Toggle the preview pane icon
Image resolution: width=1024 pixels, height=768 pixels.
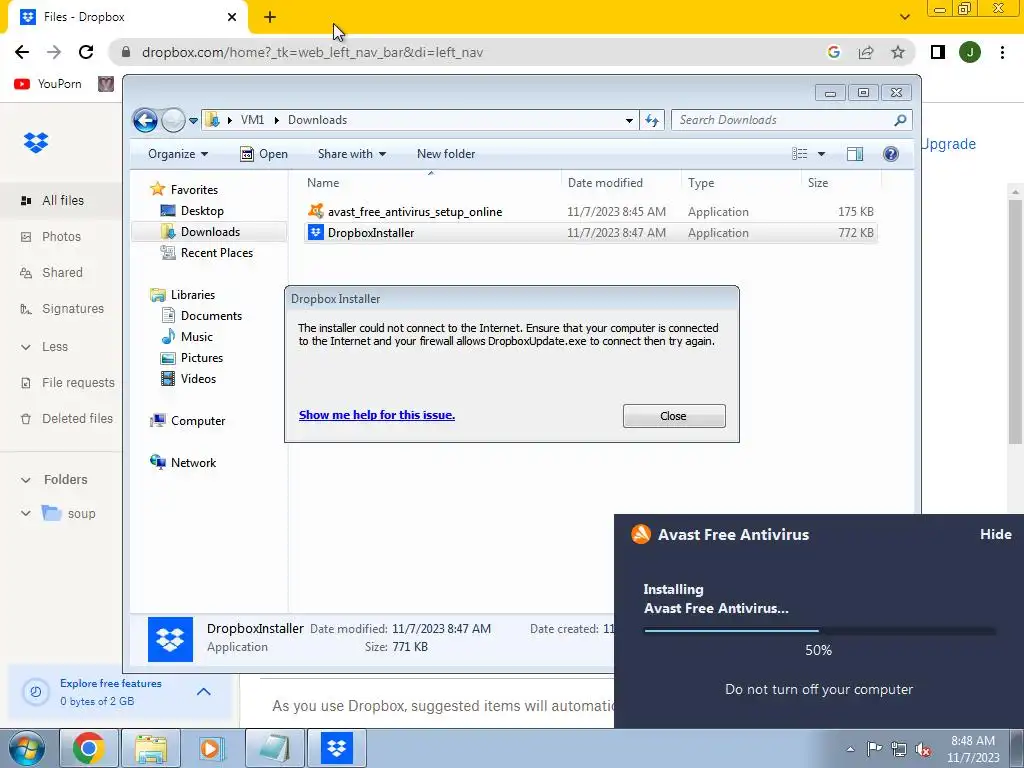tap(855, 154)
